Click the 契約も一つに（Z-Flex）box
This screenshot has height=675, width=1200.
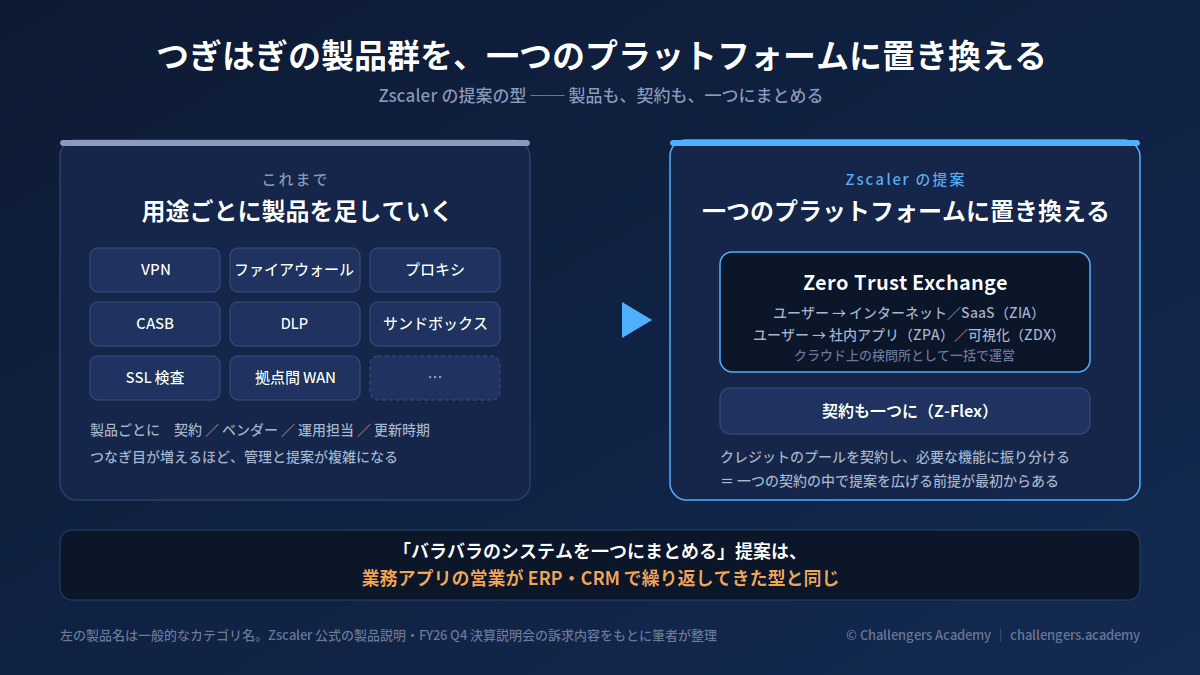tap(905, 411)
